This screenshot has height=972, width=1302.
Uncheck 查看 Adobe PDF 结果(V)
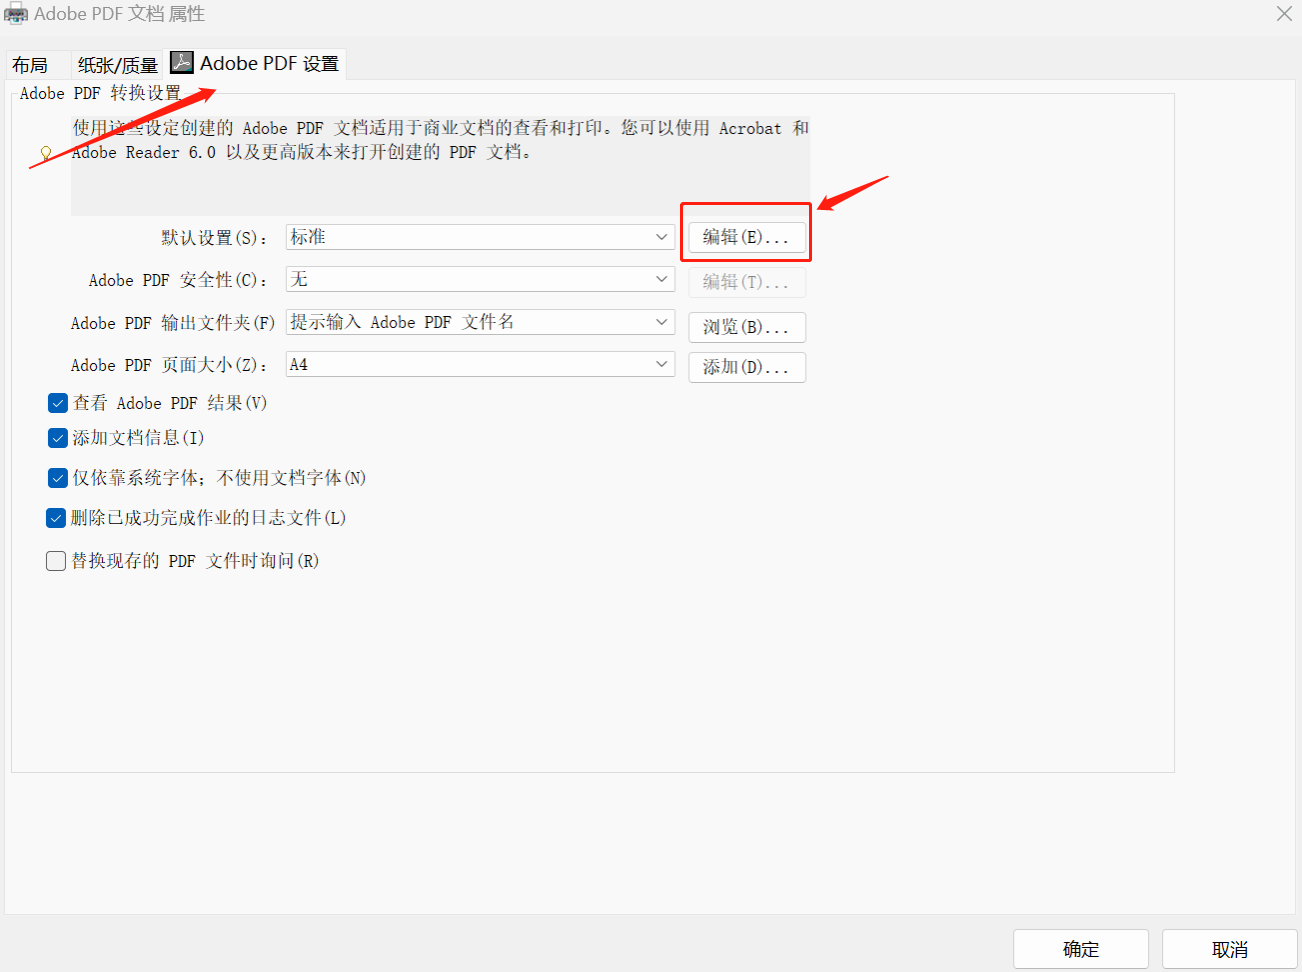tap(58, 403)
